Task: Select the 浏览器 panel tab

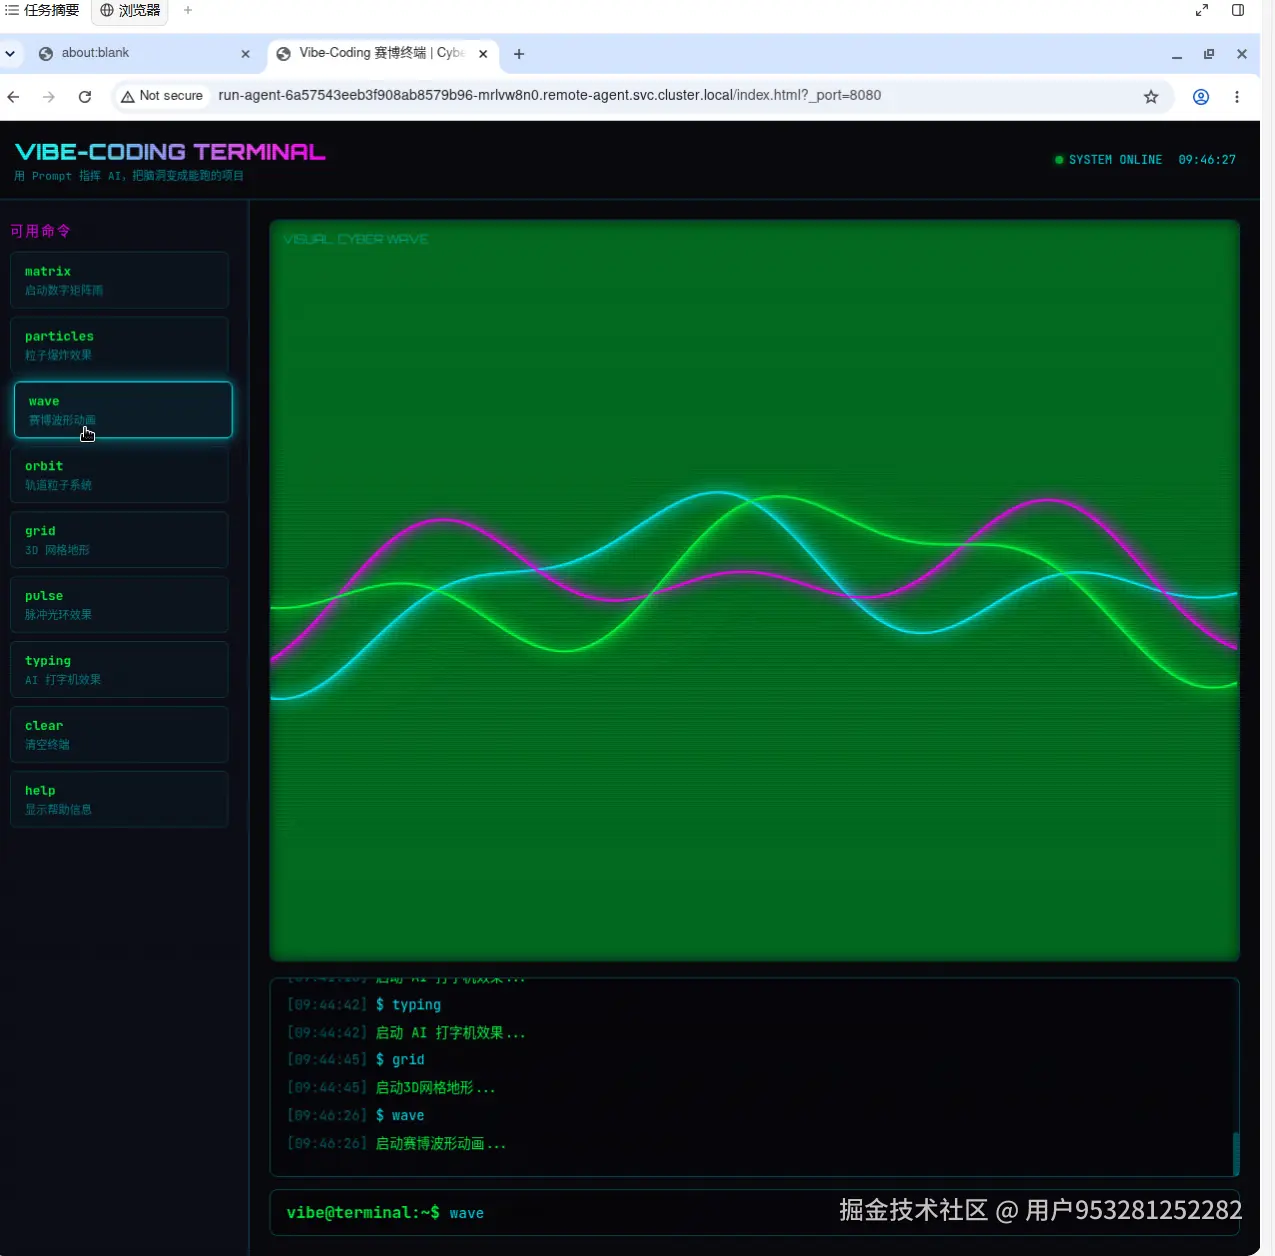Action: point(130,10)
